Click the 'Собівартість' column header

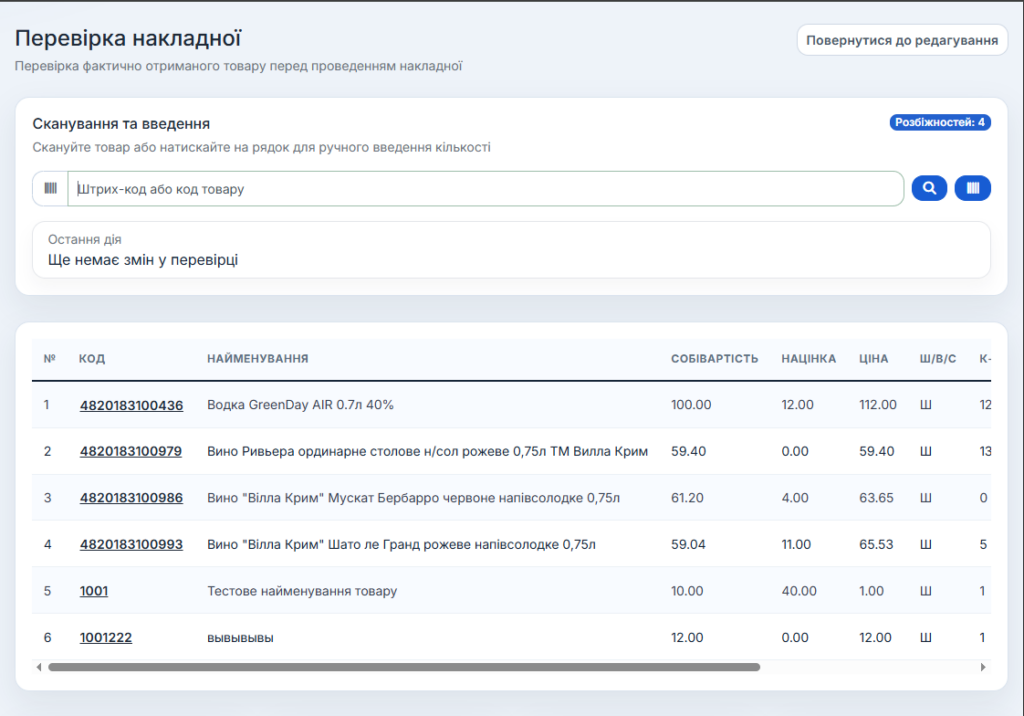tap(714, 359)
